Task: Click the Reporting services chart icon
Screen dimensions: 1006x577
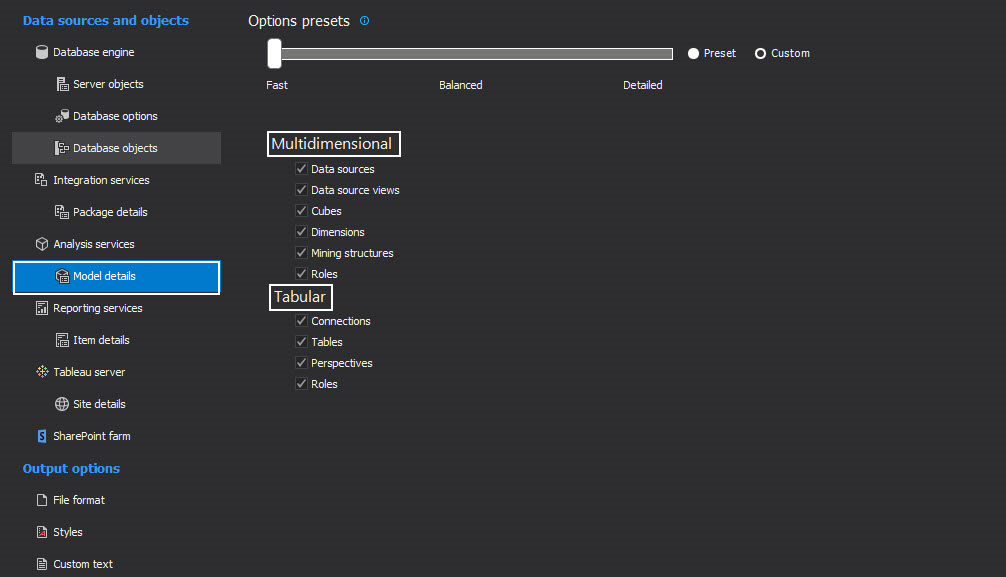Action: (41, 308)
